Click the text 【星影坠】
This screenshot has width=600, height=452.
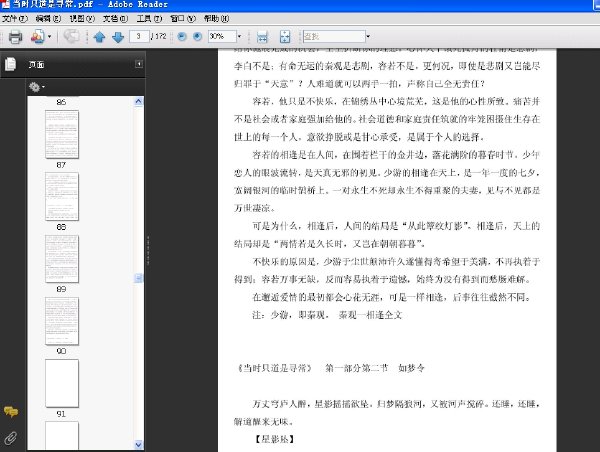point(275,439)
